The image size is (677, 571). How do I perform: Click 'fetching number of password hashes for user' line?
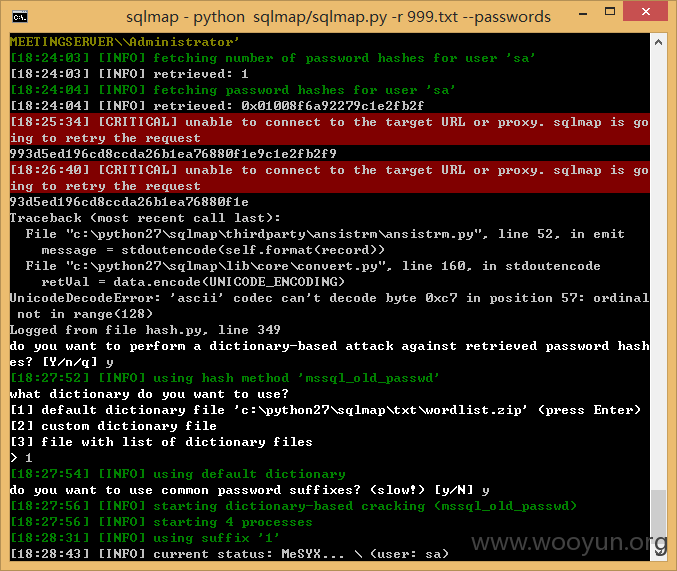273,58
